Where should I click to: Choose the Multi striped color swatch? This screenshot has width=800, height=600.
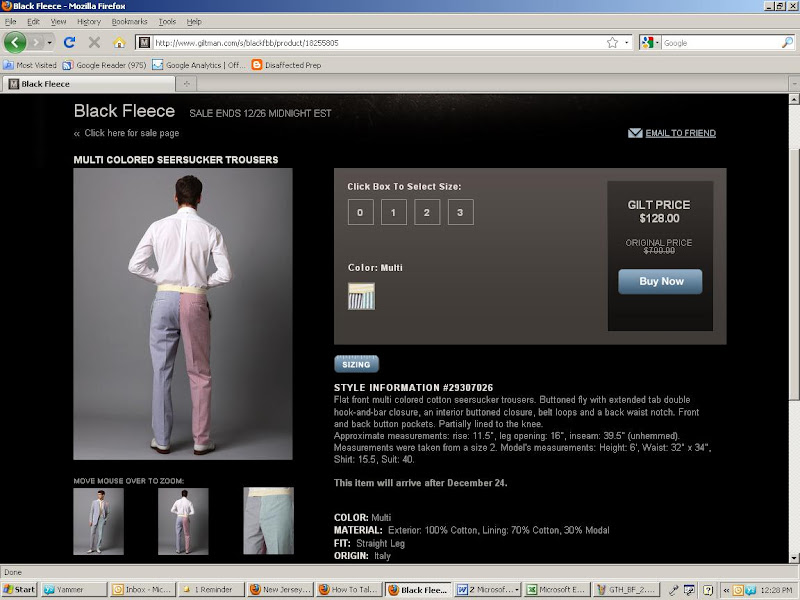coord(361,296)
